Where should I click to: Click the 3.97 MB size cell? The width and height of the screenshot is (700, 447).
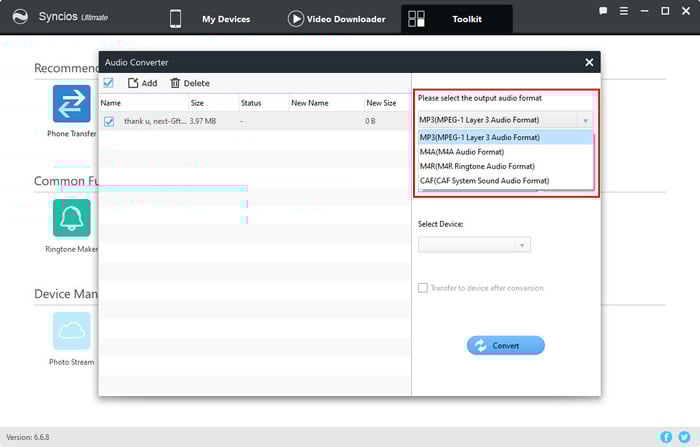(x=203, y=121)
